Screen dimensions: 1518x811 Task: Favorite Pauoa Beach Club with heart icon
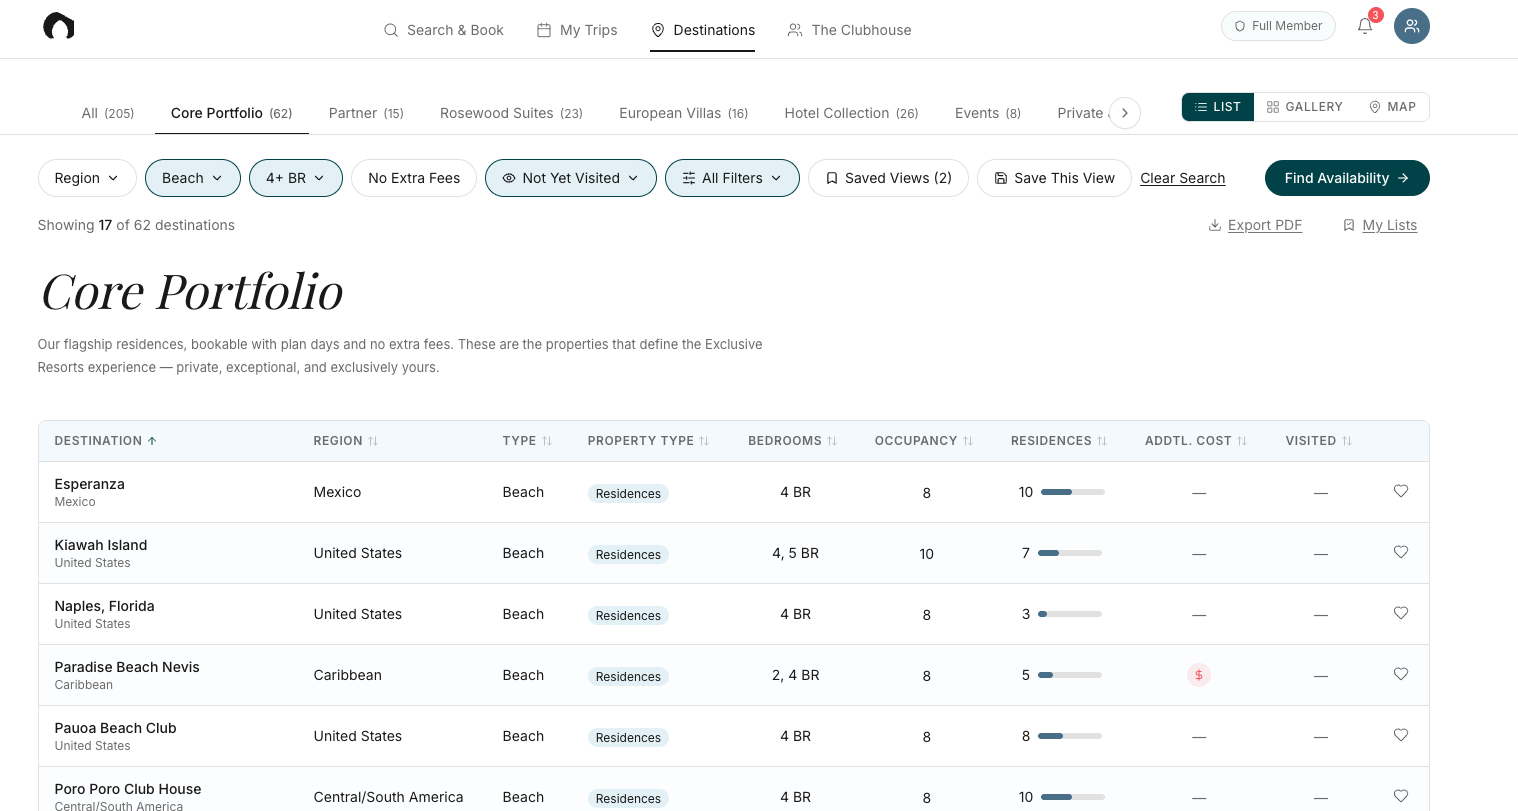pyautogui.click(x=1401, y=735)
